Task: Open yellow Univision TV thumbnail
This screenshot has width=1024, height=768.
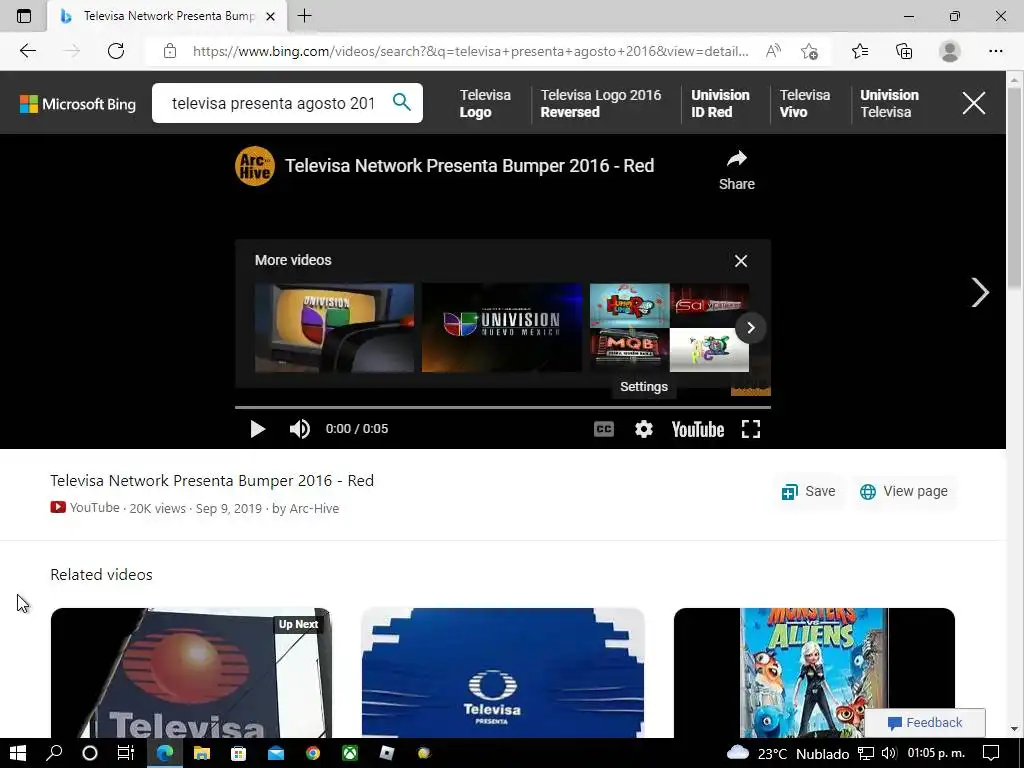Action: [x=334, y=328]
